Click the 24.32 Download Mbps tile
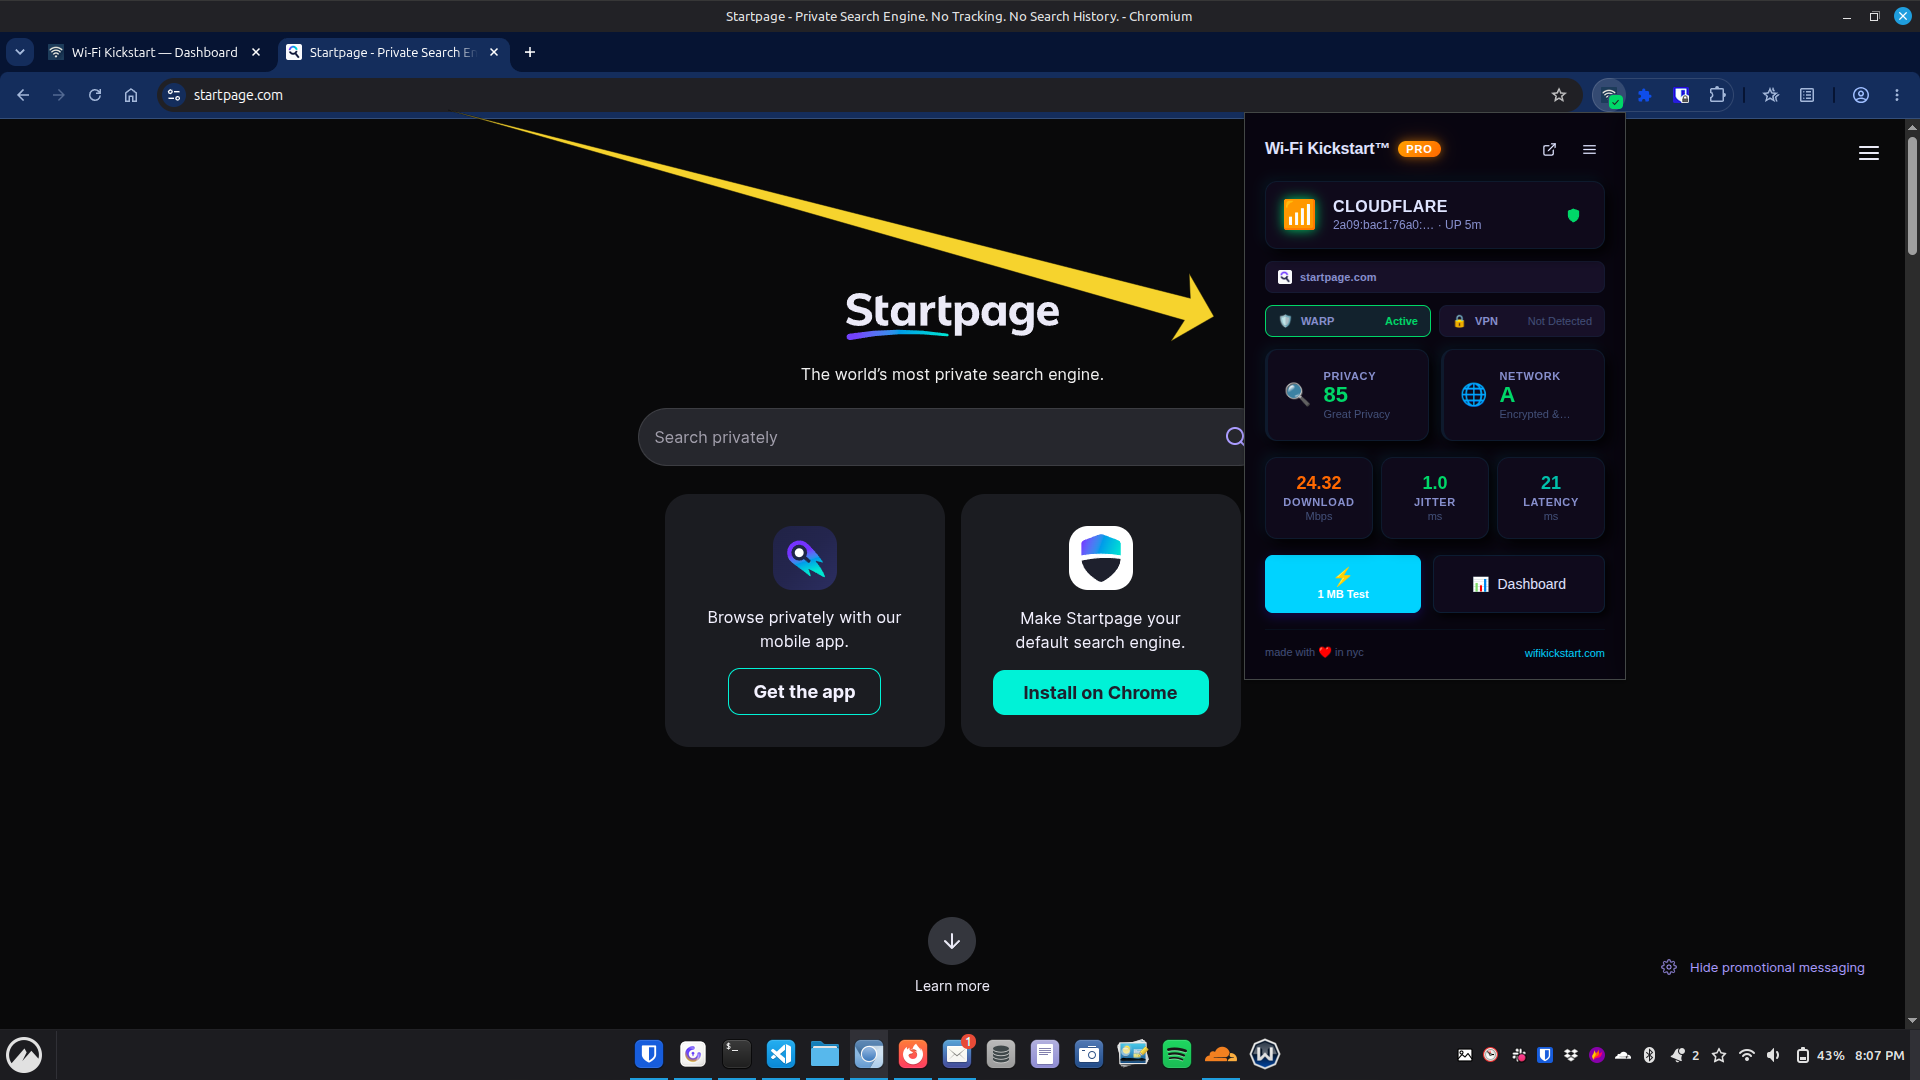Screen dimensions: 1920x1080 pyautogui.click(x=1319, y=498)
